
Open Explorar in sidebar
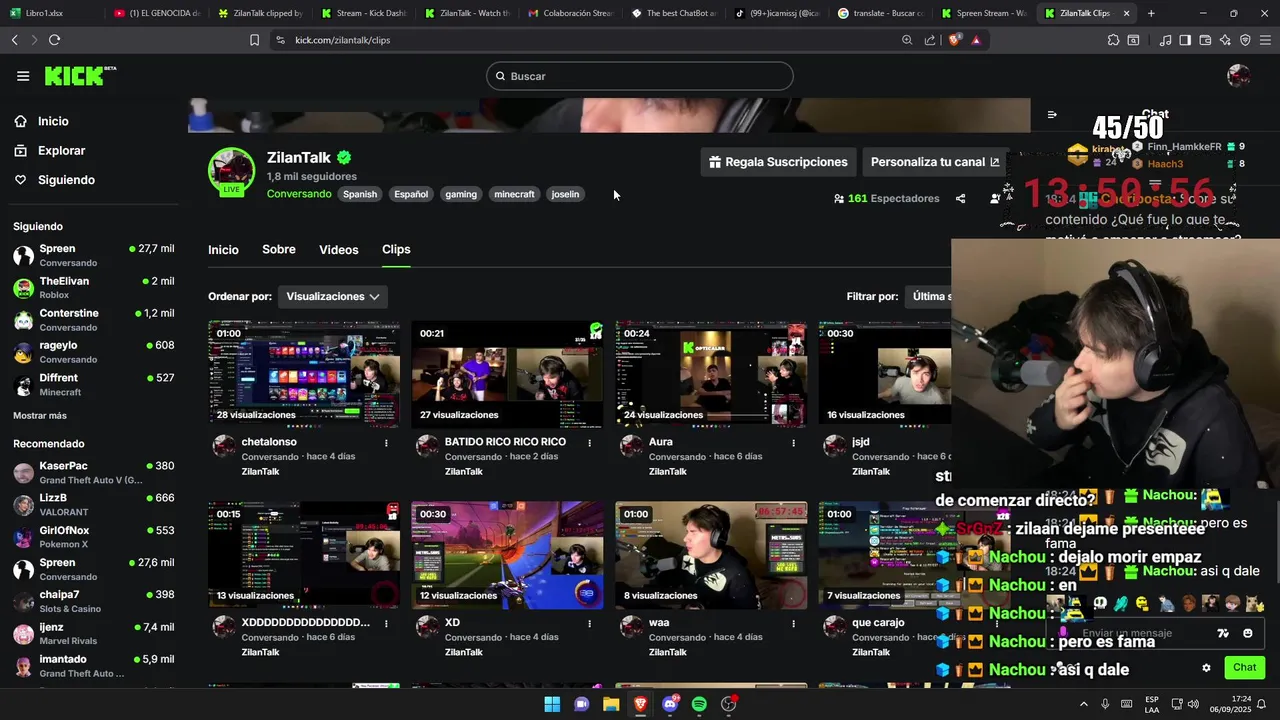point(61,151)
